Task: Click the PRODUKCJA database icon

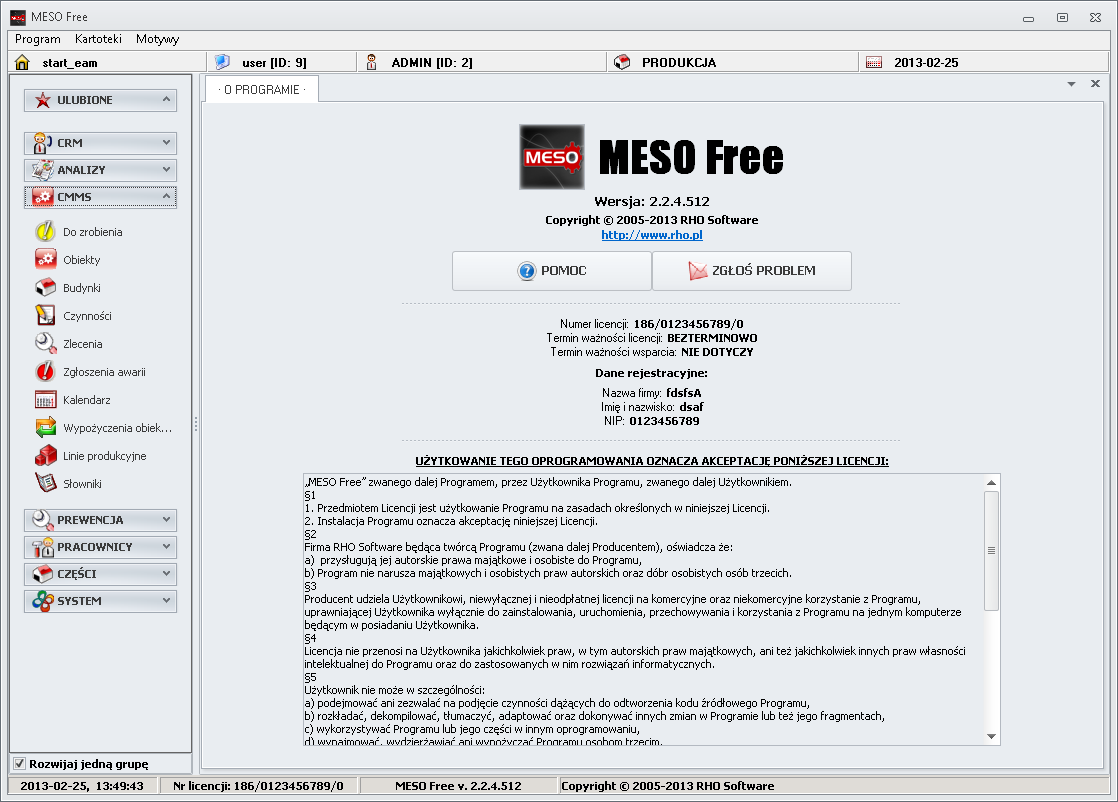Action: pyautogui.click(x=622, y=62)
